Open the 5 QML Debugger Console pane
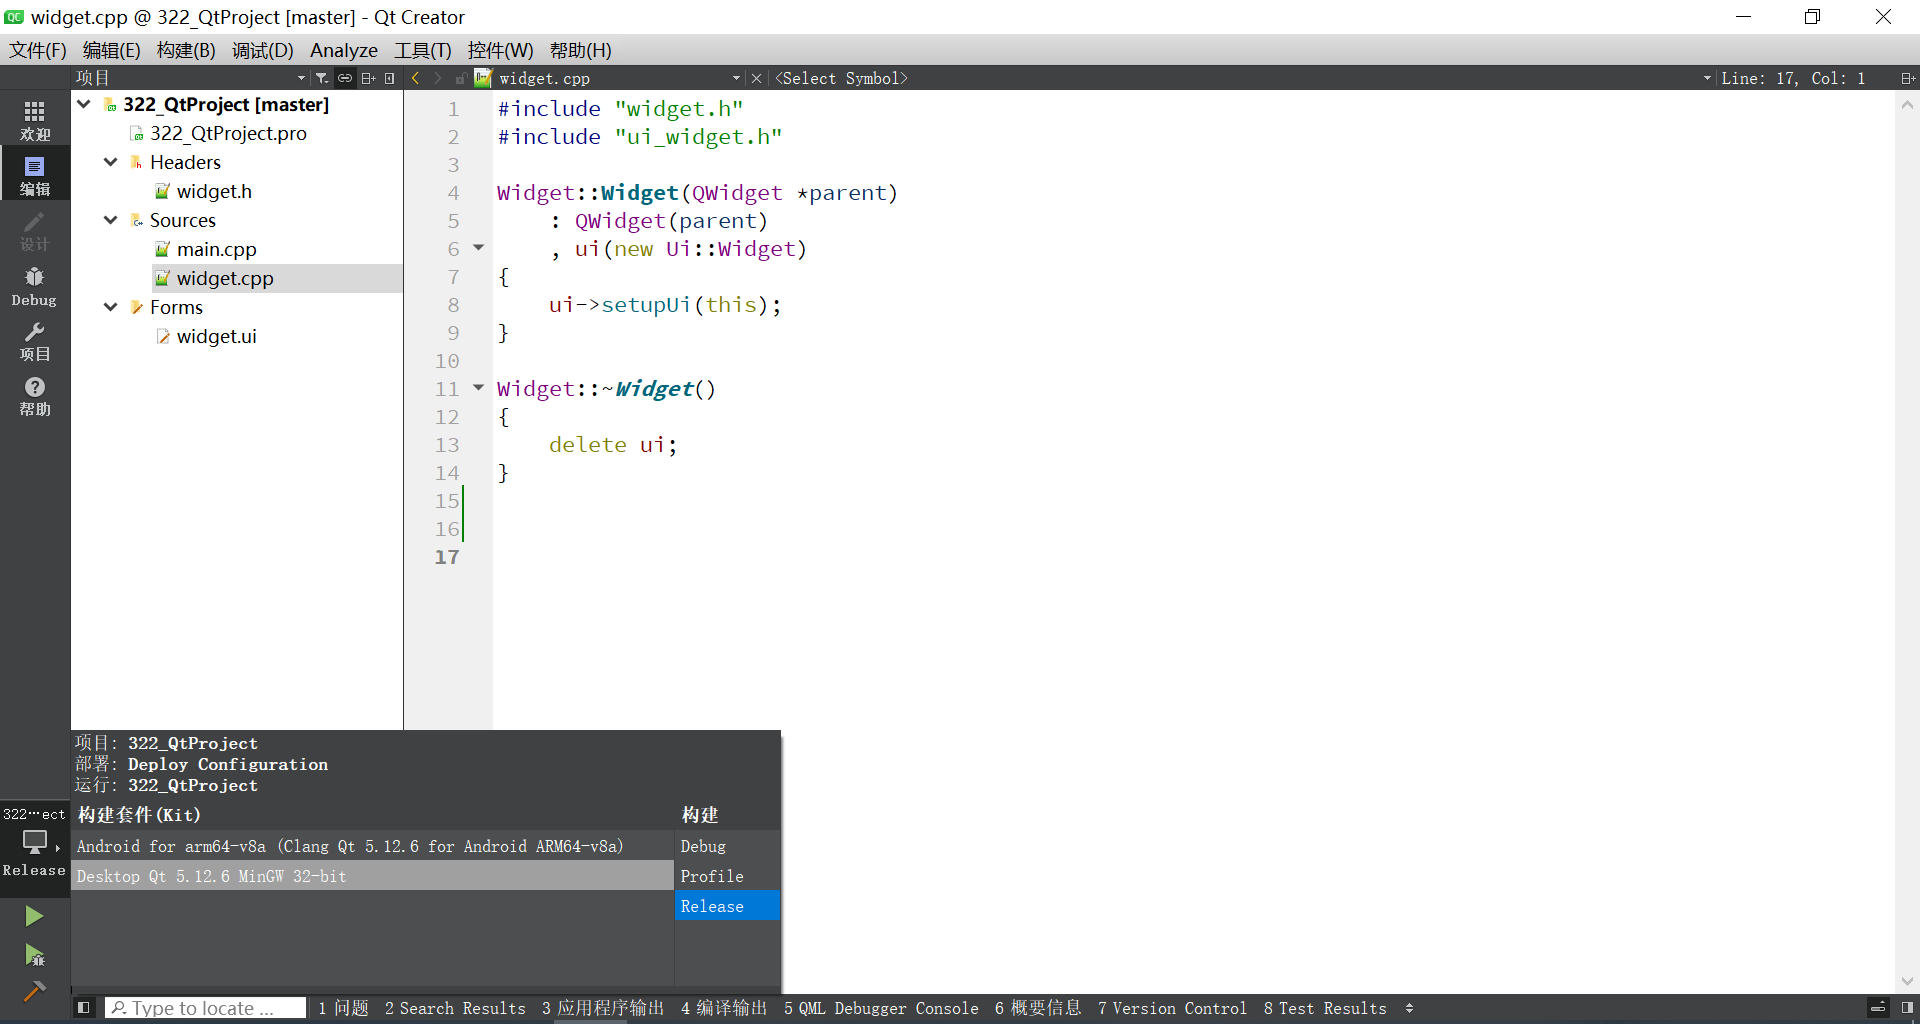 pyautogui.click(x=881, y=1008)
